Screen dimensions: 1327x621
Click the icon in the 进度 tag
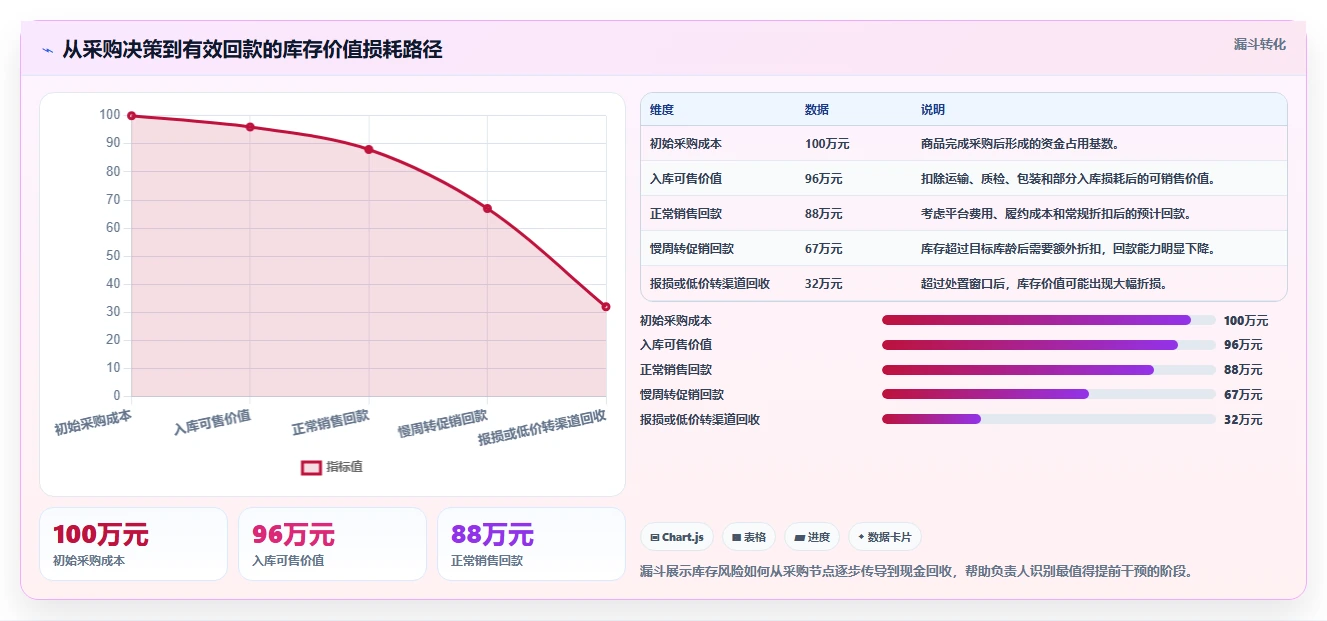799,538
